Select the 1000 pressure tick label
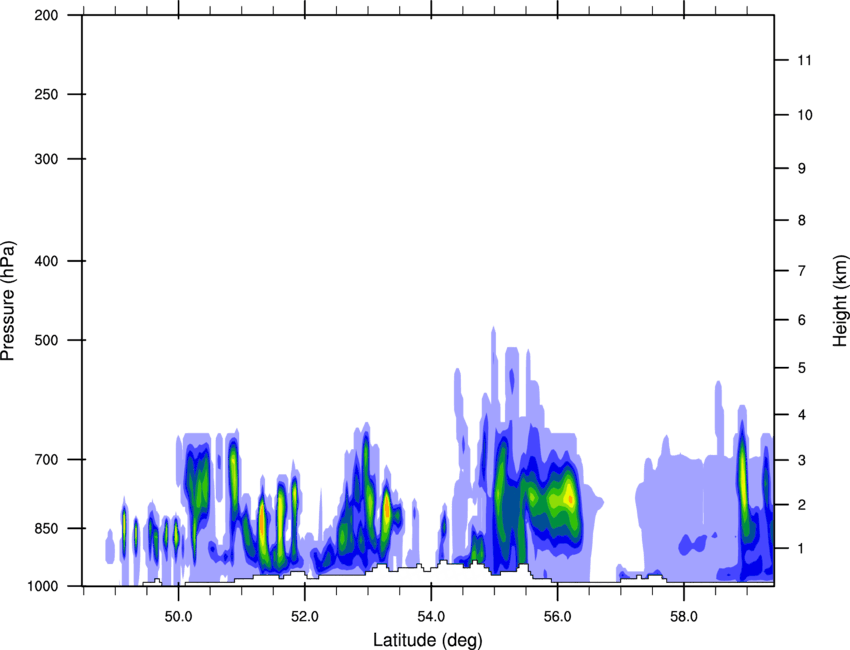 [x=42, y=586]
